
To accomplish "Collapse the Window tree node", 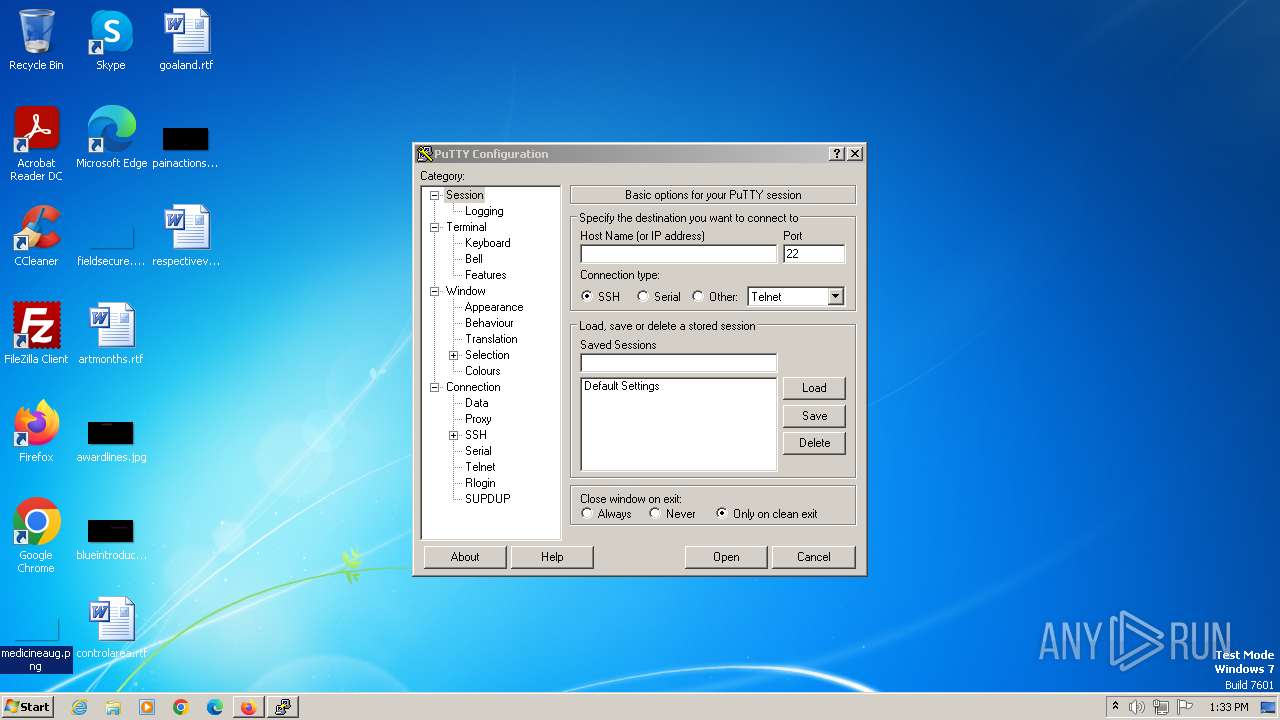I will click(435, 291).
